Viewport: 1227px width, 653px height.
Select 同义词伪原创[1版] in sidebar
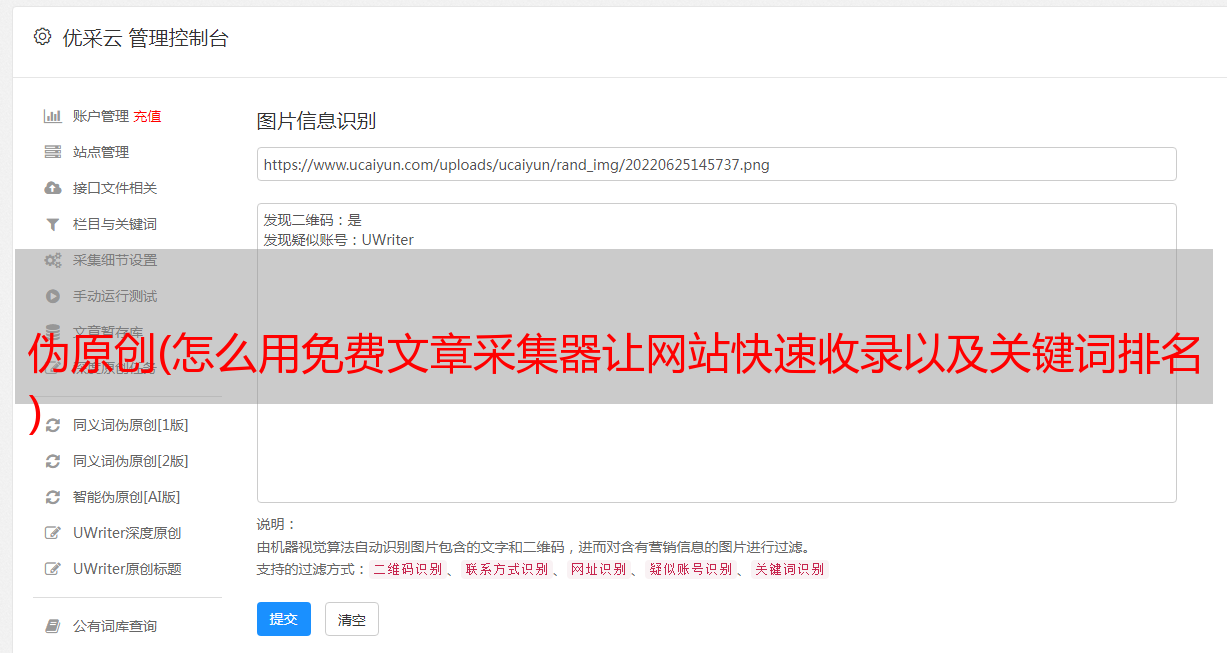point(130,425)
